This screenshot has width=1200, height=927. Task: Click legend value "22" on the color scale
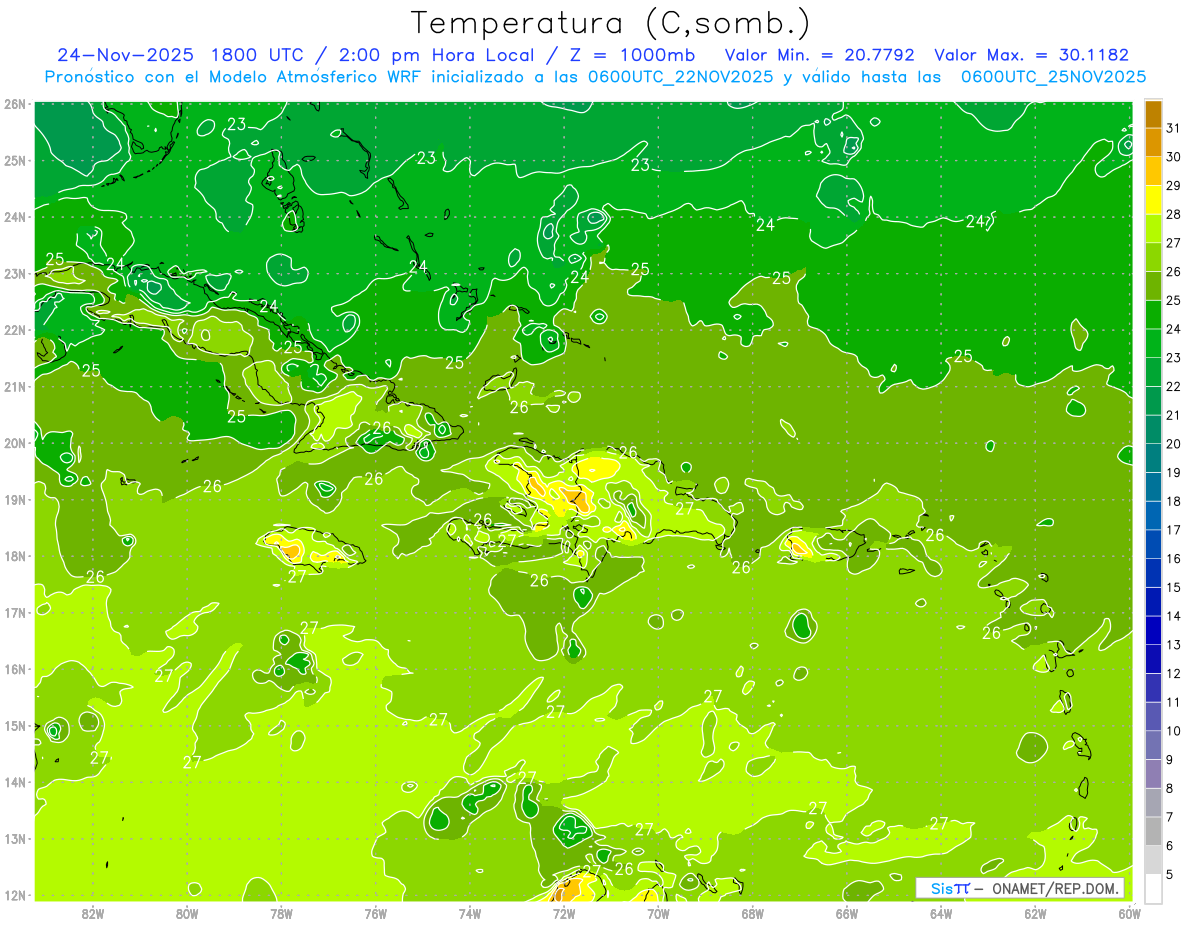click(1174, 386)
